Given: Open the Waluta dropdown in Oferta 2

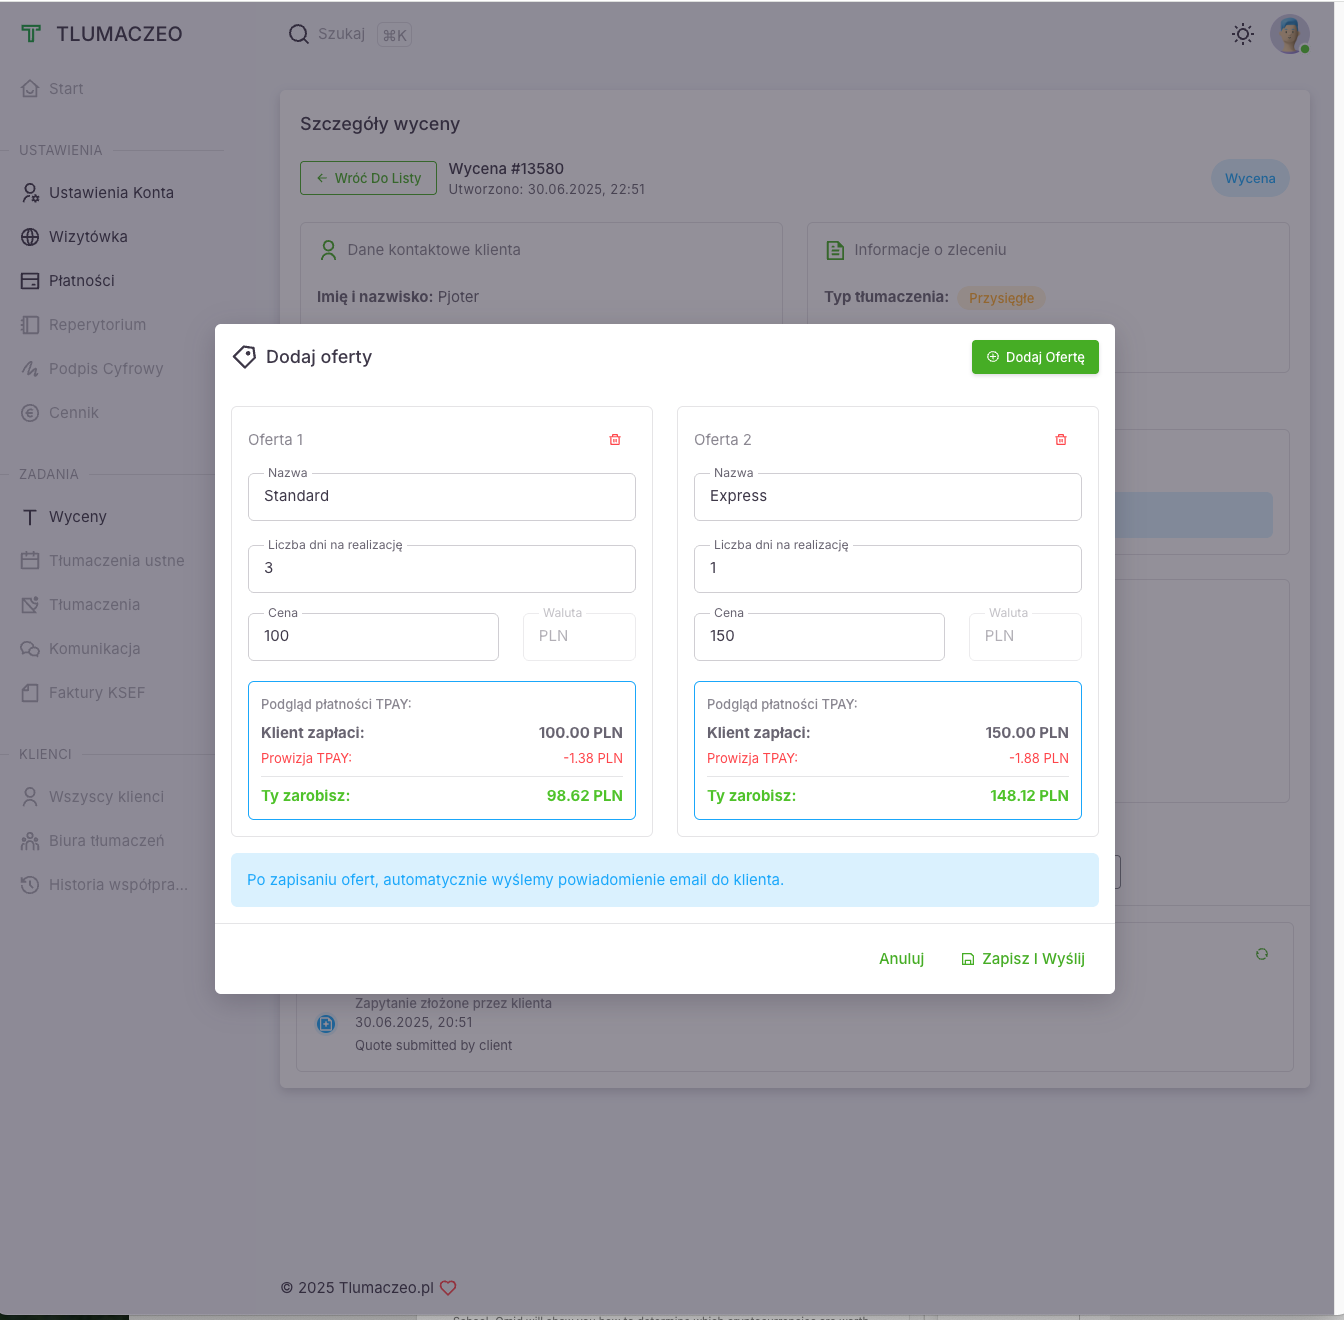Looking at the screenshot, I should (x=1025, y=637).
